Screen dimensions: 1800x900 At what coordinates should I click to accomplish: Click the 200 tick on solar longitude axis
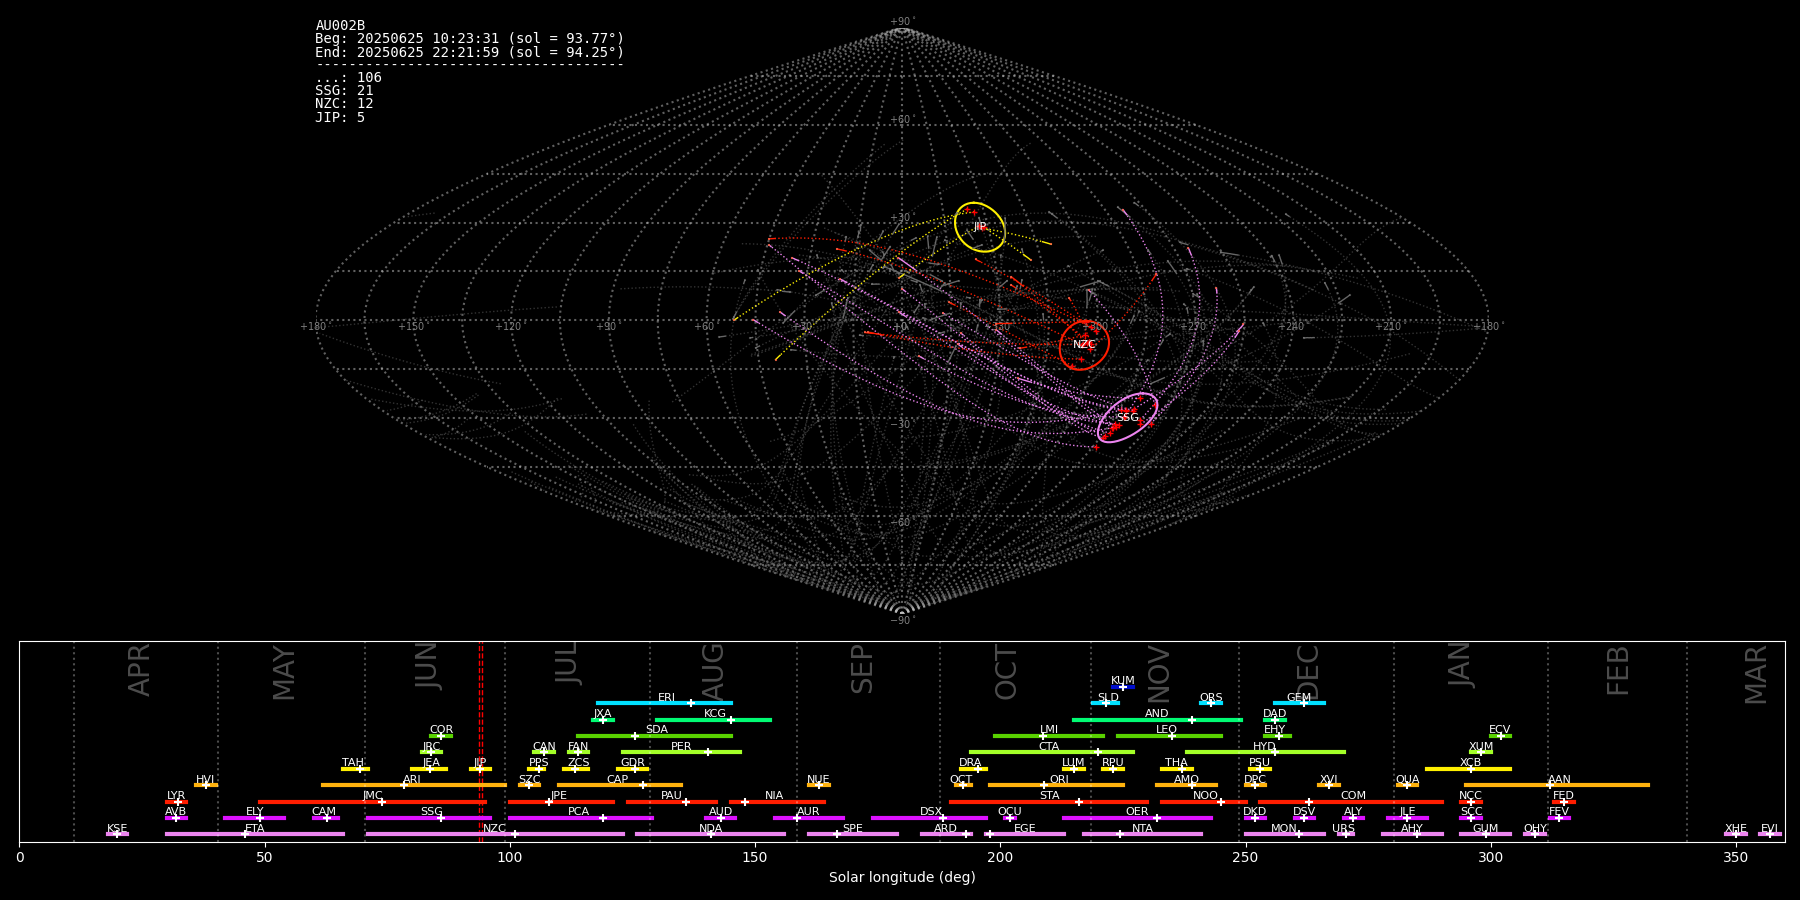(x=1000, y=857)
